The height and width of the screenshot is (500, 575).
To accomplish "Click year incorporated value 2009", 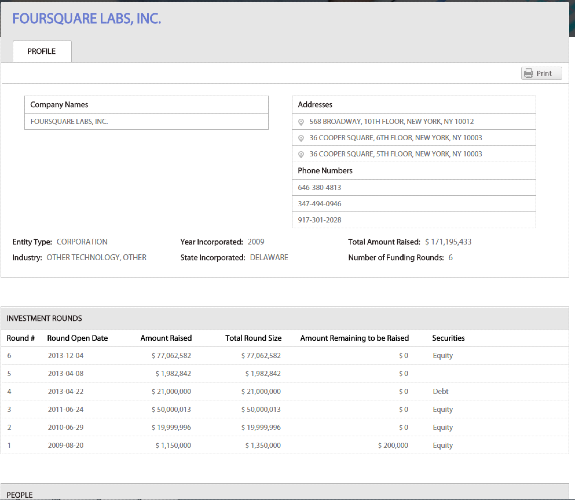I will (x=256, y=242).
